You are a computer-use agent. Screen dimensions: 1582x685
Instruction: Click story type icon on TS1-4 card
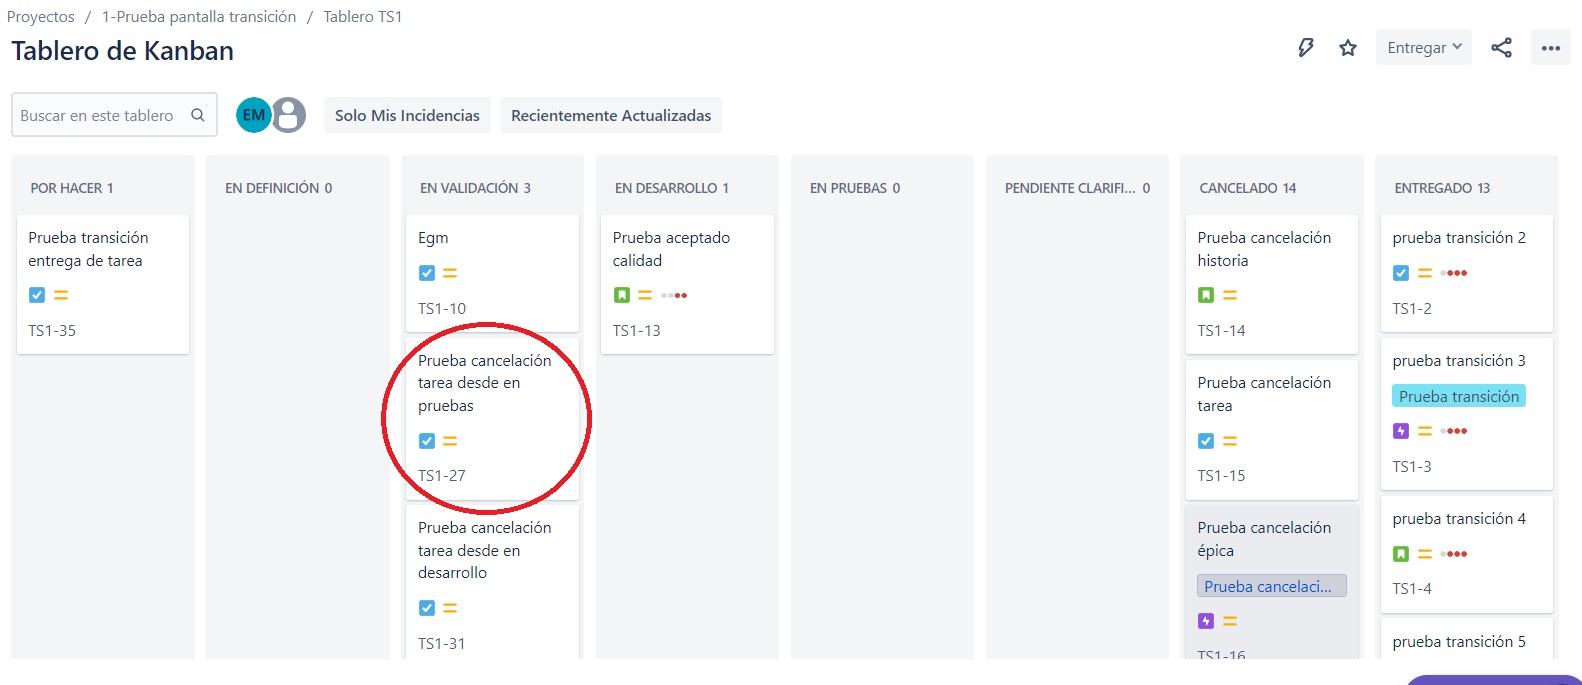(1401, 554)
